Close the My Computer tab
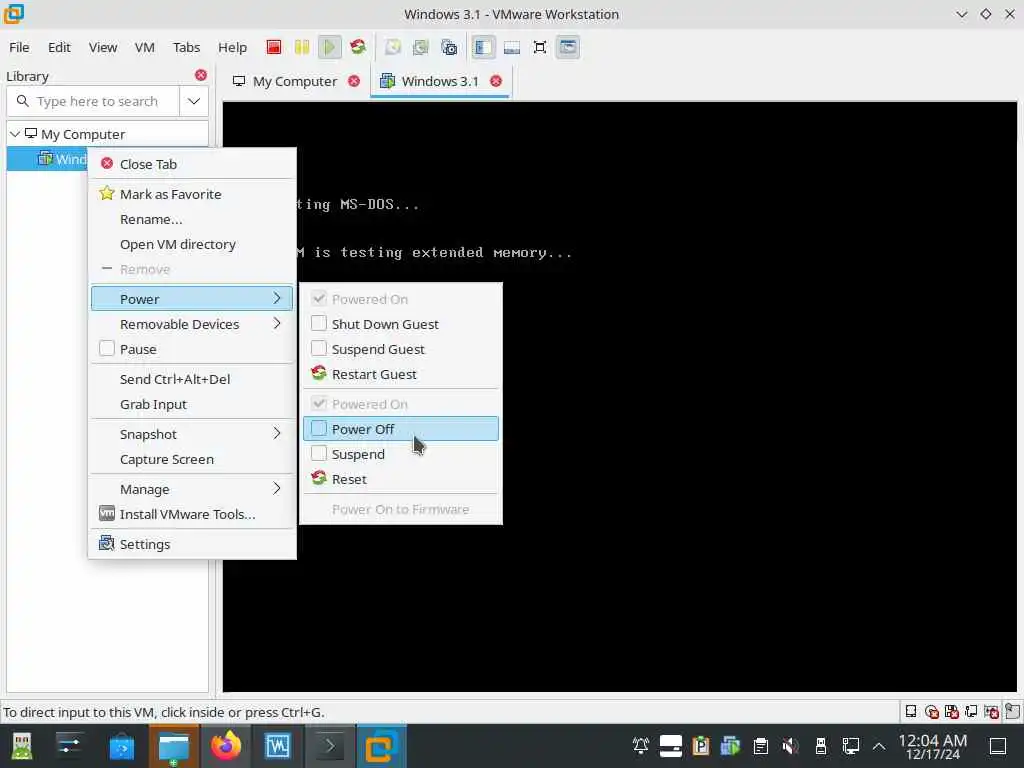This screenshot has height=768, width=1024. point(354,81)
